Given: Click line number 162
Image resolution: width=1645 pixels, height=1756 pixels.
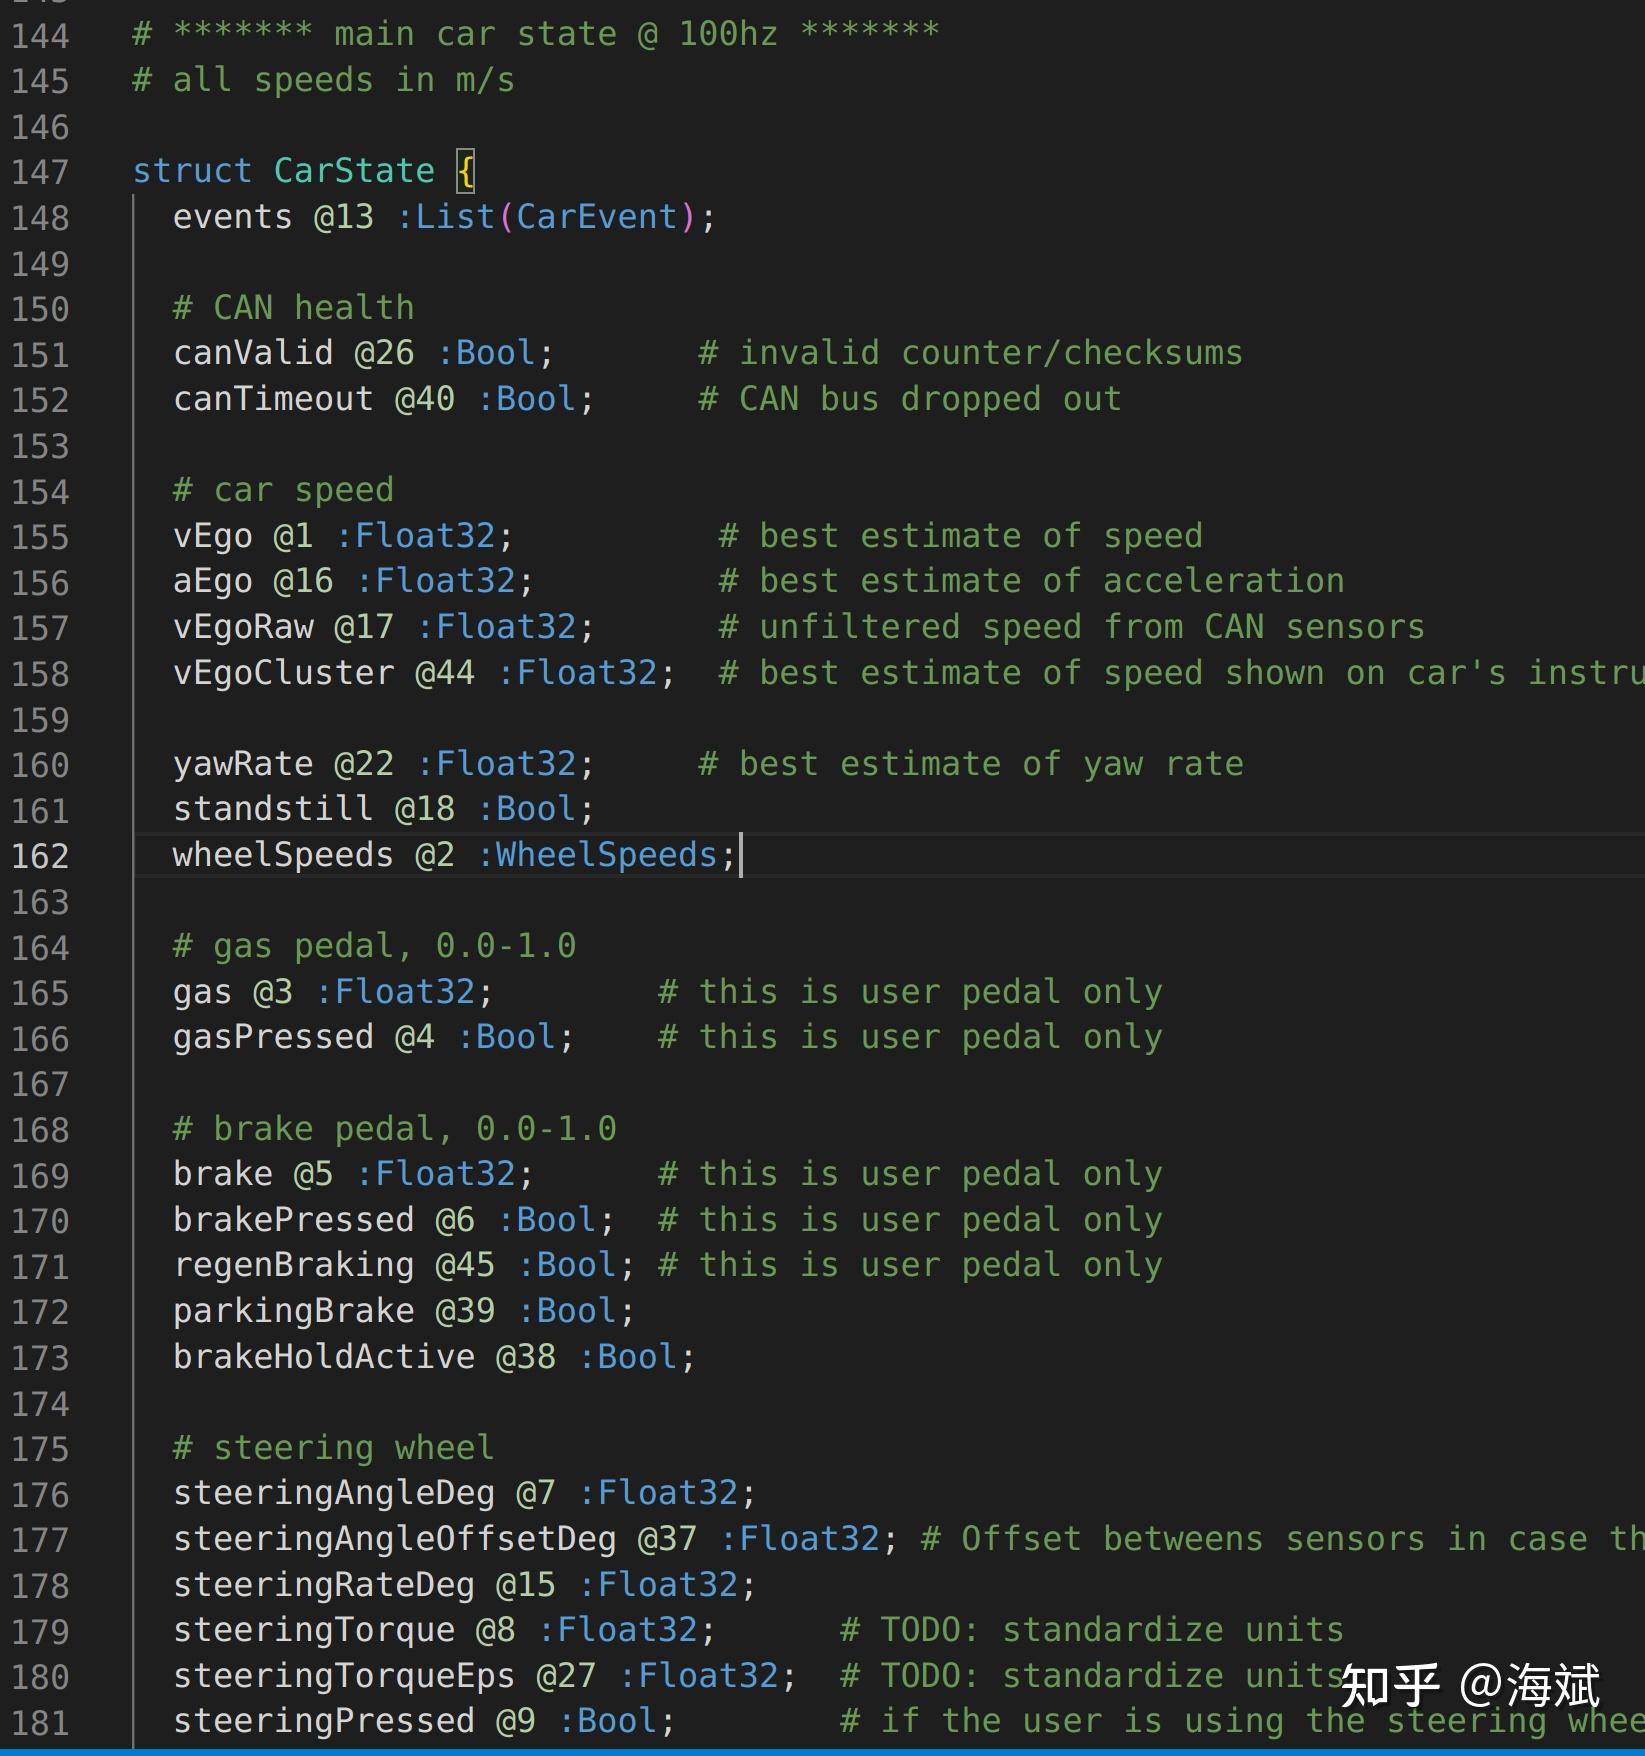Looking at the screenshot, I should [40, 856].
